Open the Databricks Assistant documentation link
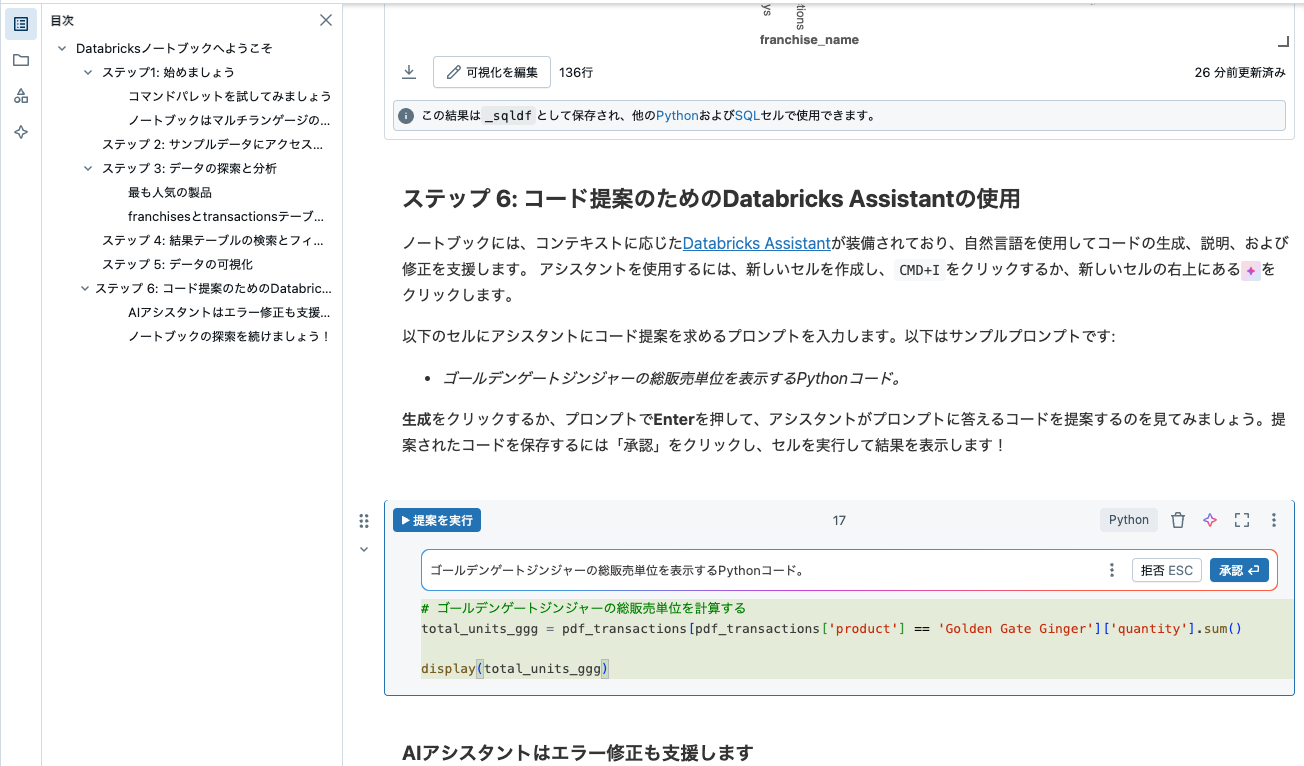Viewport: 1304px width, 766px height. tap(755, 242)
